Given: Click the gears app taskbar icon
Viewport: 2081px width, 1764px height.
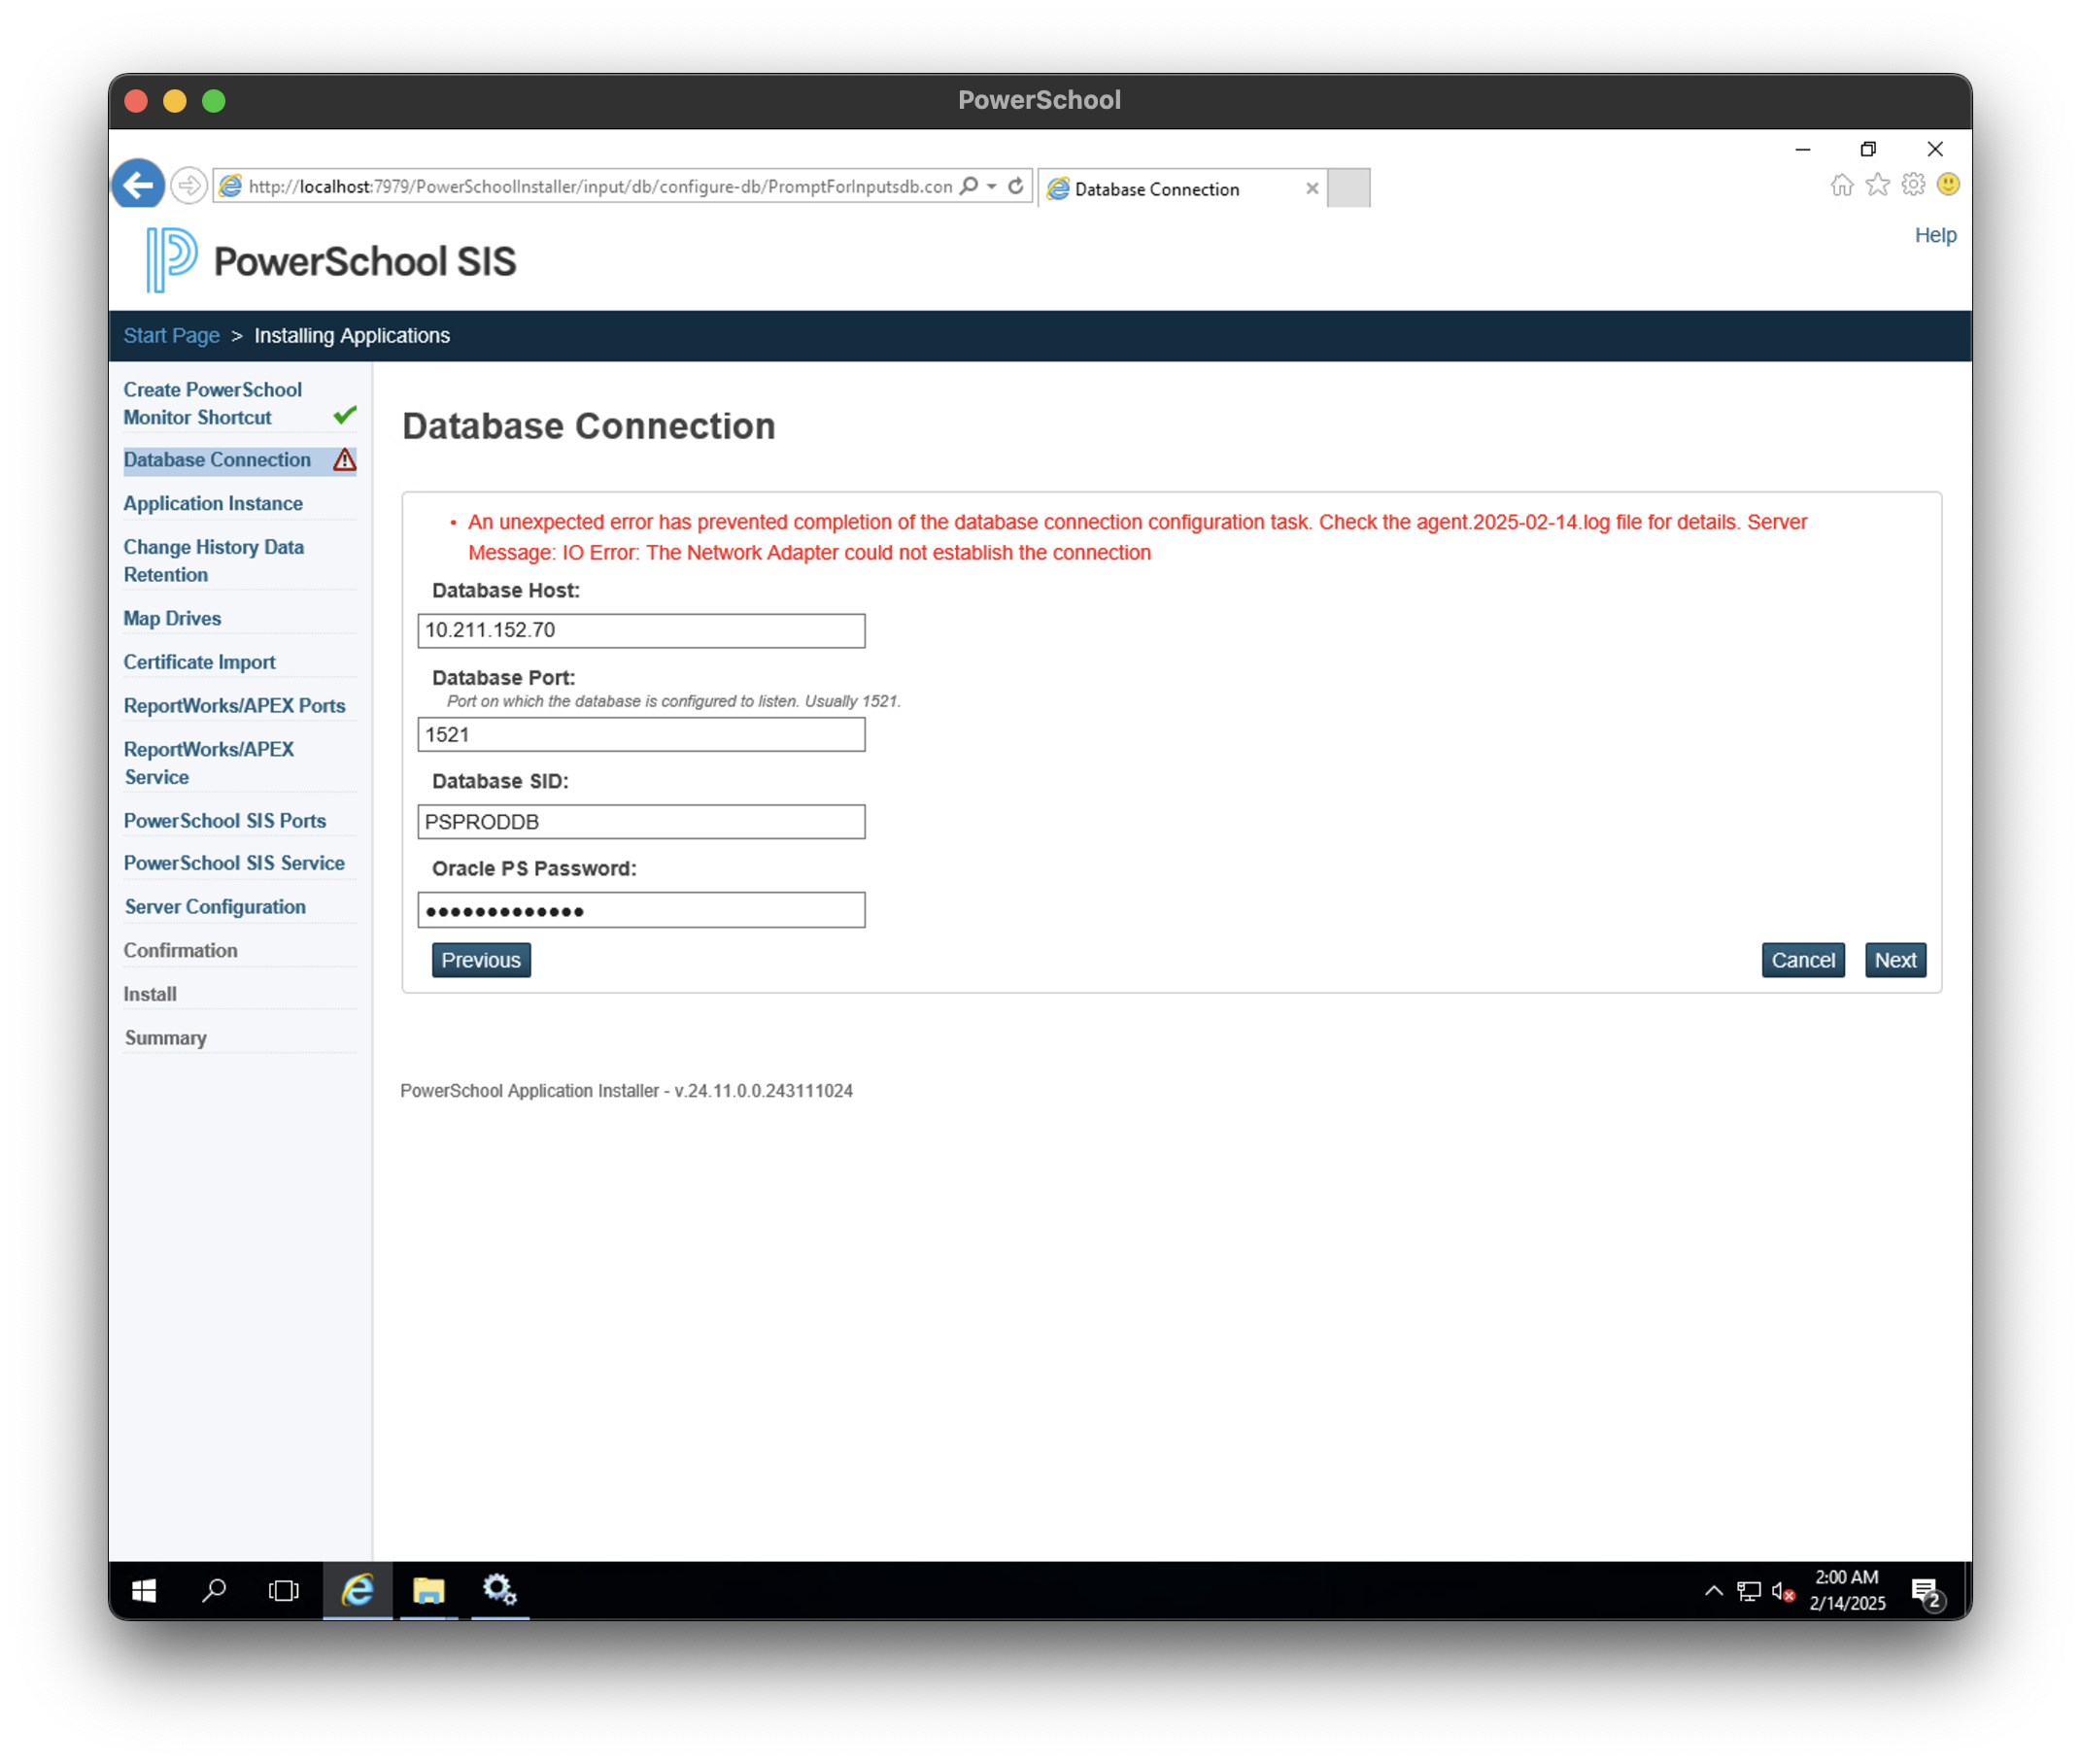Looking at the screenshot, I should click(499, 1591).
